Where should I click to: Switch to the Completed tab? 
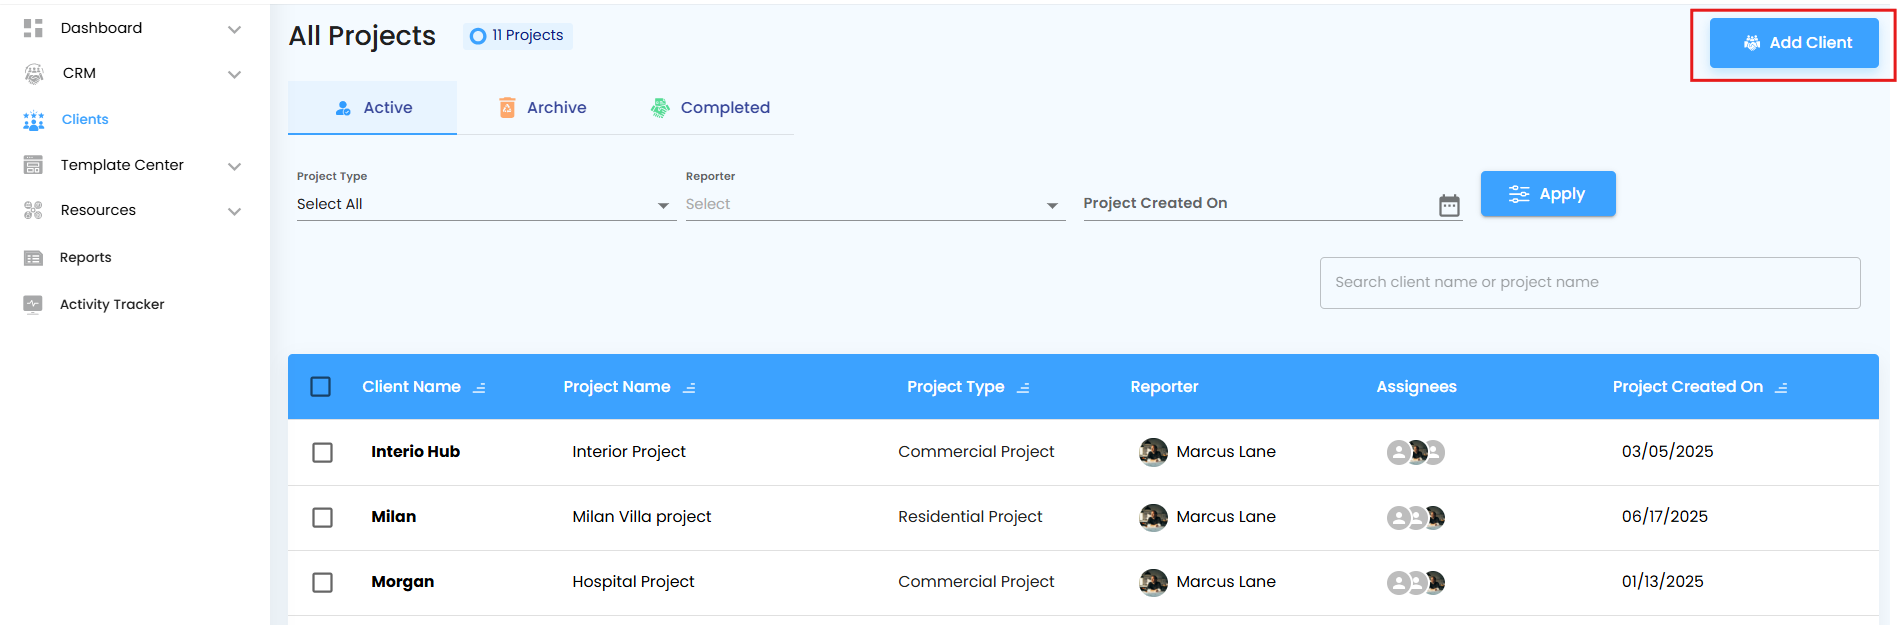[710, 108]
